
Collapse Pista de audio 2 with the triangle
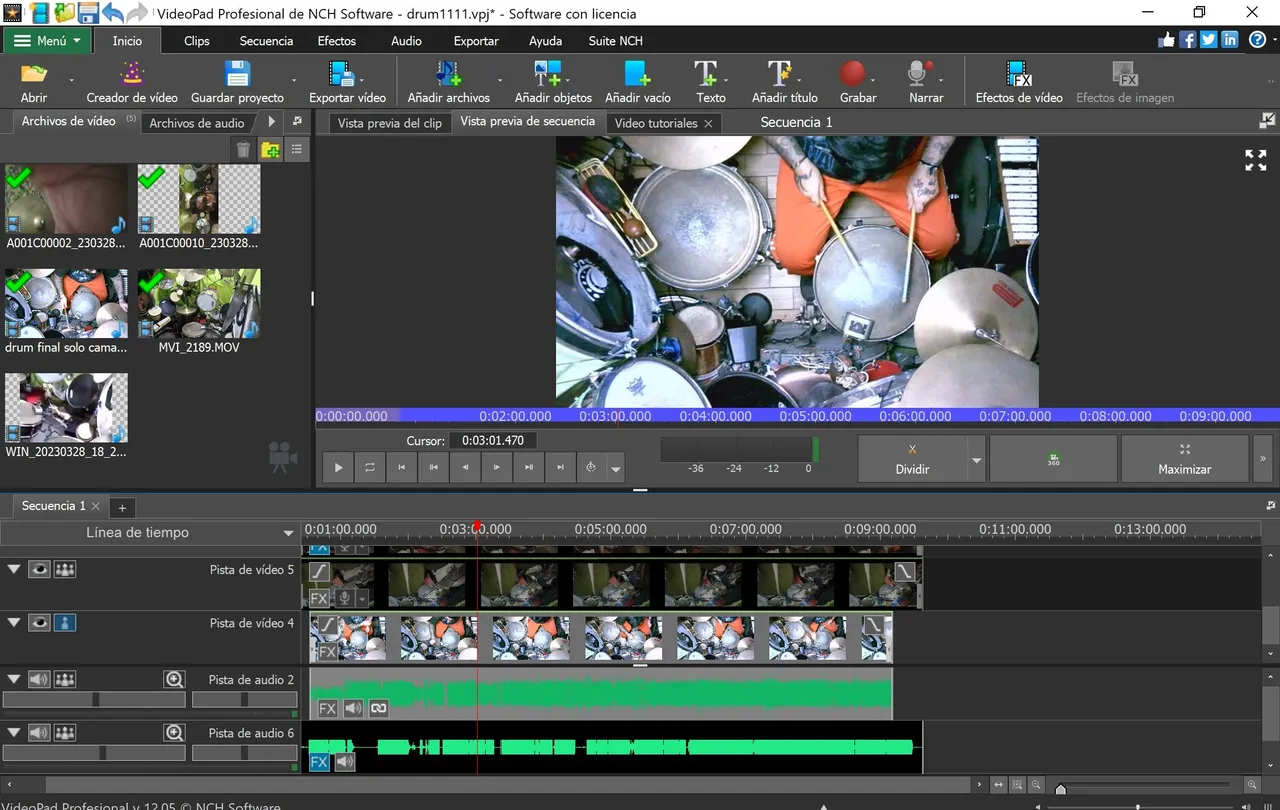click(14, 679)
